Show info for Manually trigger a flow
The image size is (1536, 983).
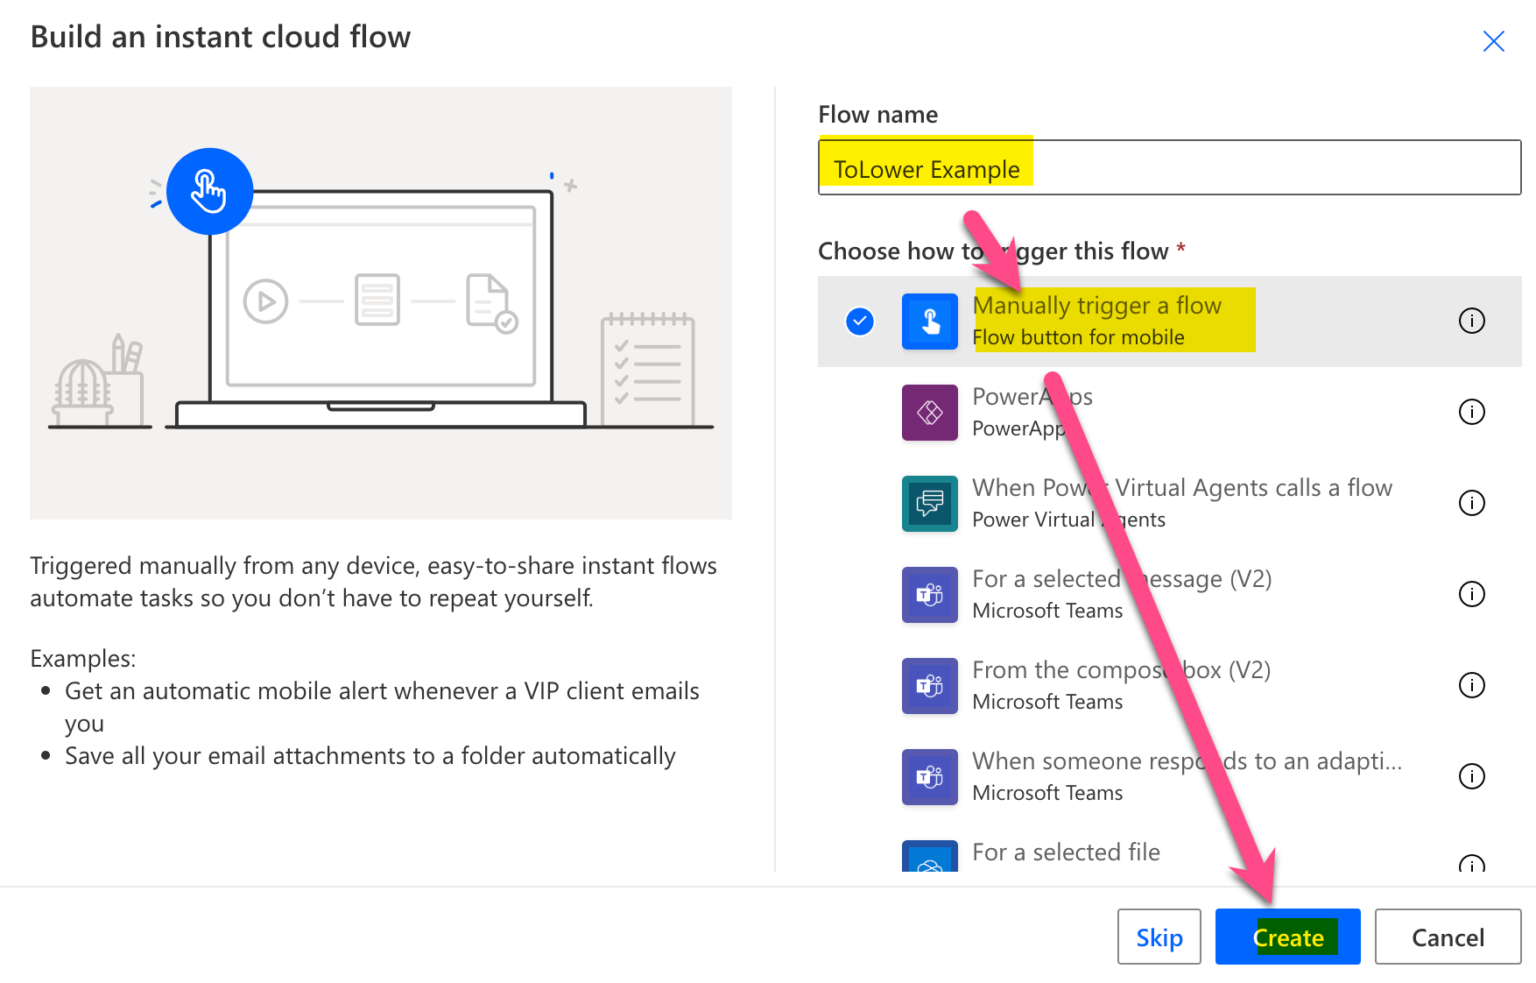coord(1471,321)
